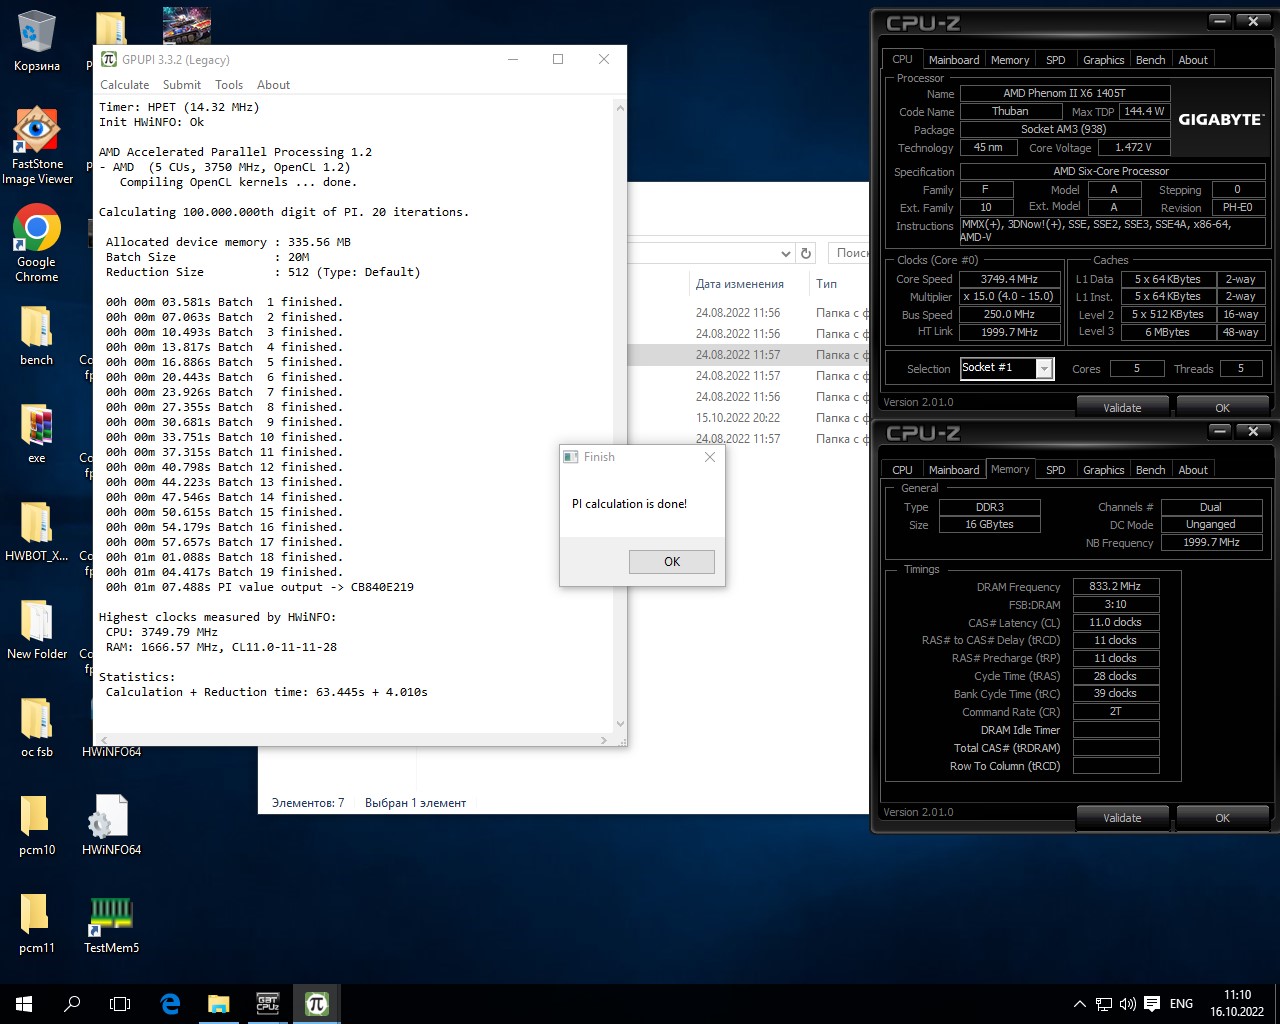Open the volume tray icon

tap(1128, 1004)
